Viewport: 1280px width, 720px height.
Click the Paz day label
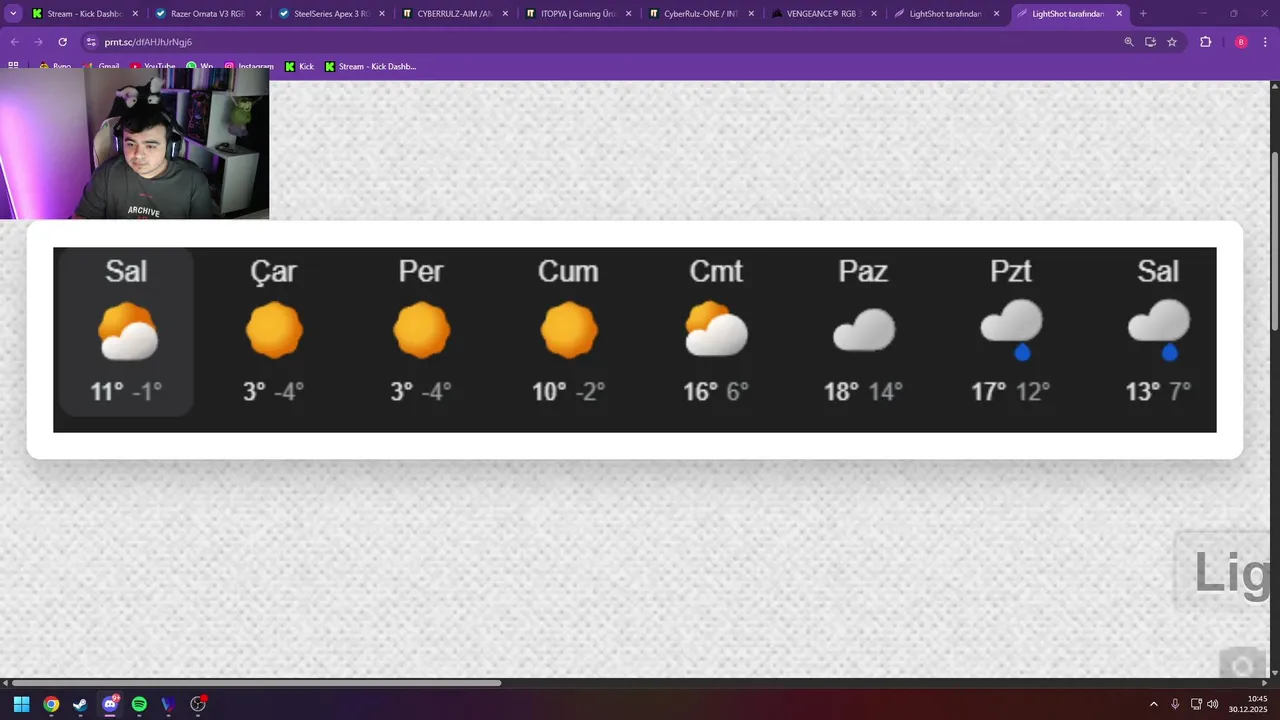(x=863, y=271)
